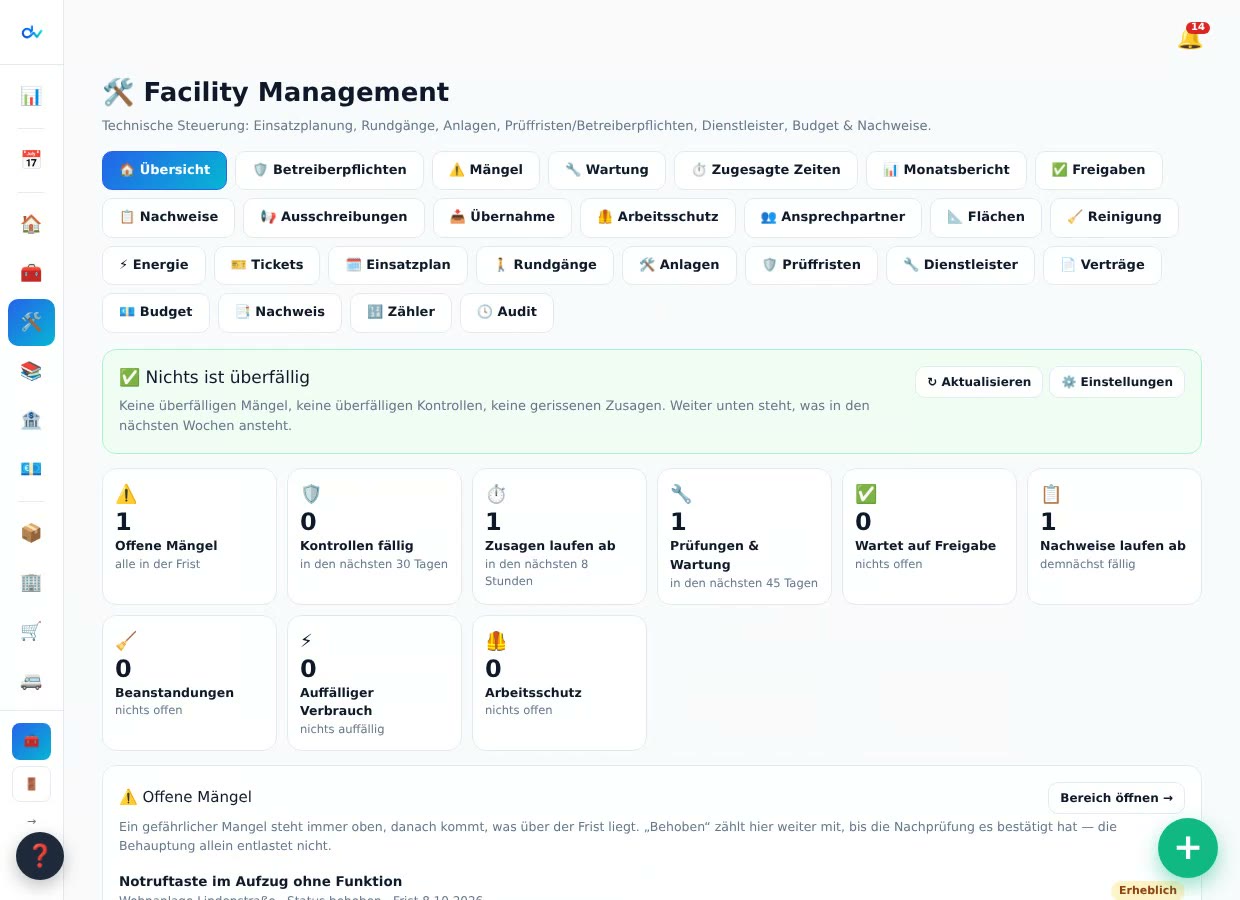1240x900 pixels.
Task: Click the door icon in the sidebar
Action: click(x=31, y=784)
